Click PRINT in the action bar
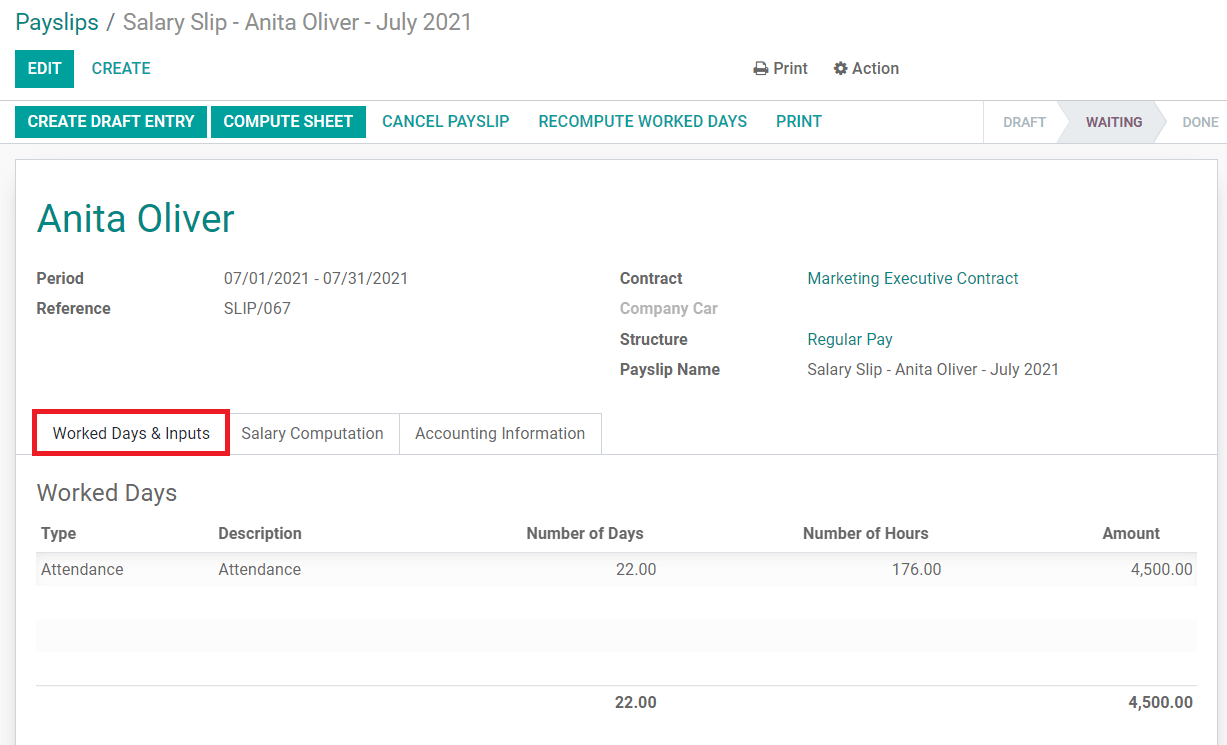 [798, 122]
